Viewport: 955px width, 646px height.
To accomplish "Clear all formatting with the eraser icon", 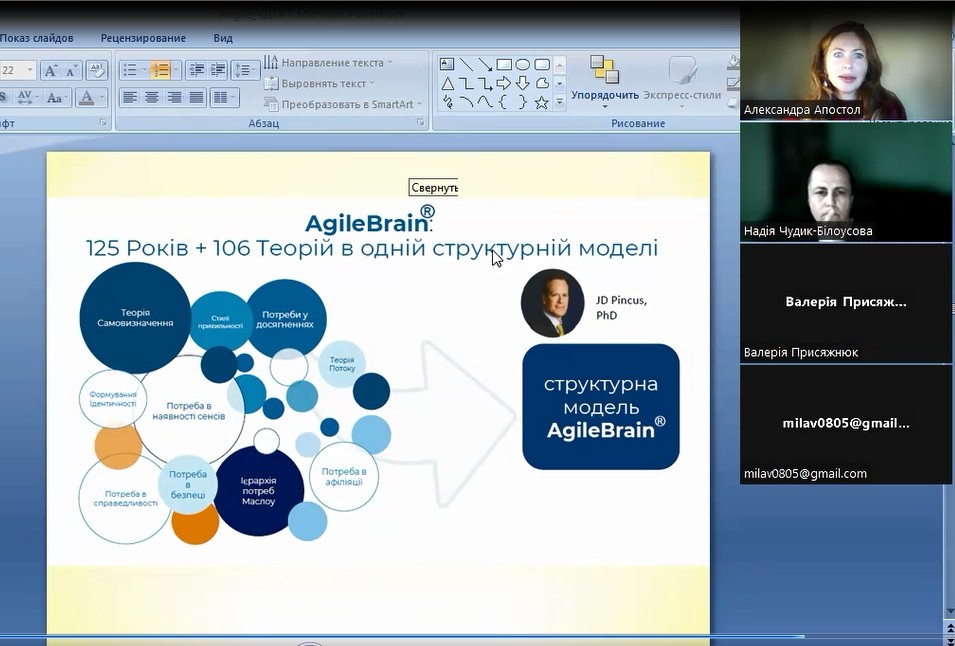I will [96, 71].
